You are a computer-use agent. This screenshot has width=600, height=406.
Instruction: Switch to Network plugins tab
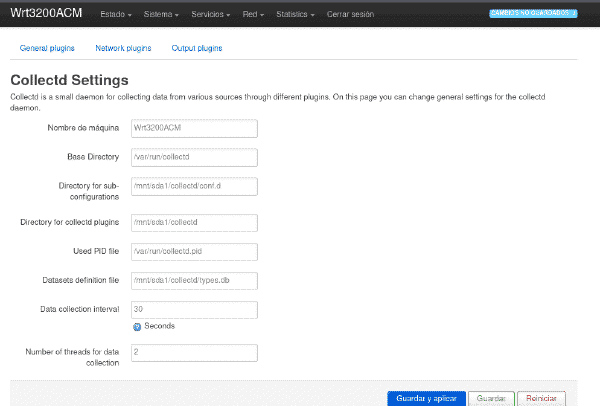point(123,48)
